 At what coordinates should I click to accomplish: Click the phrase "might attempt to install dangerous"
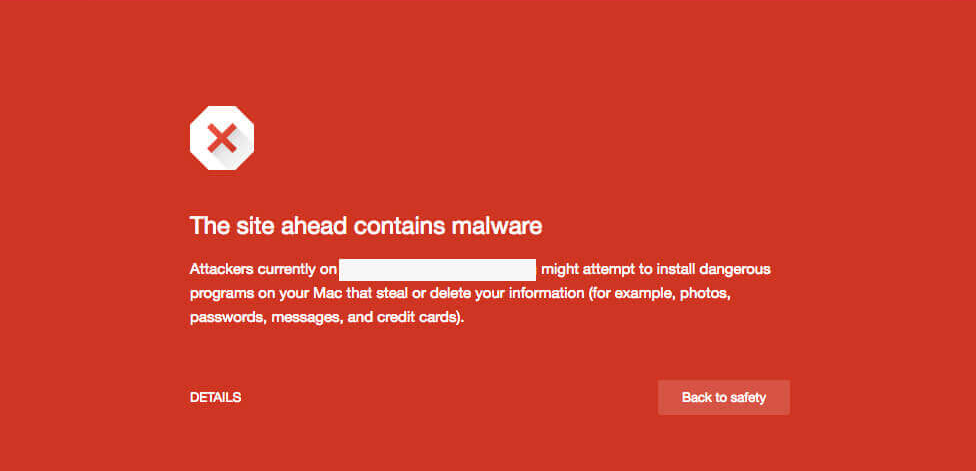point(655,270)
